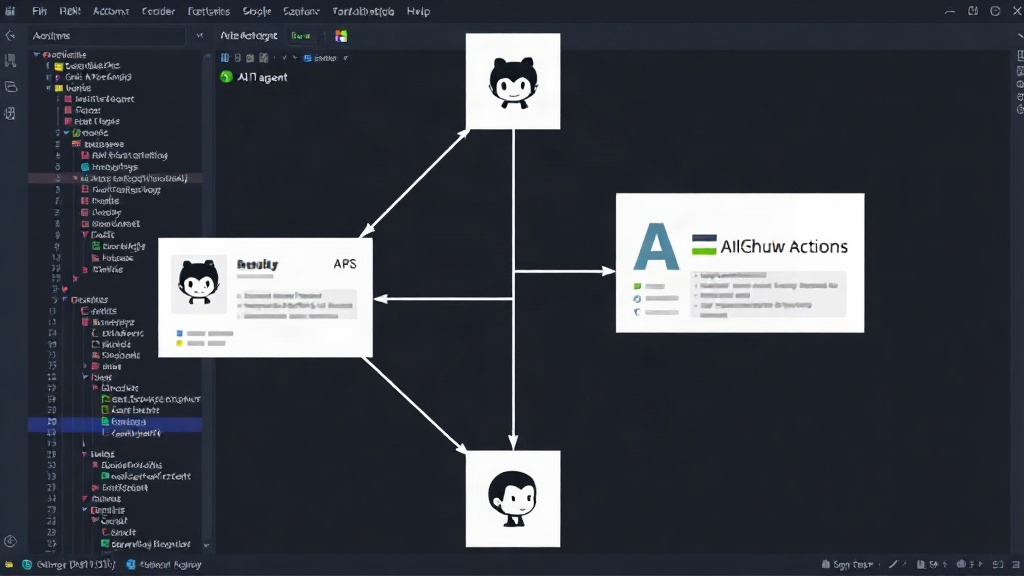Screen dimensions: 1024x576
Task: Click the large A logo on the Actions card
Action: (656, 247)
